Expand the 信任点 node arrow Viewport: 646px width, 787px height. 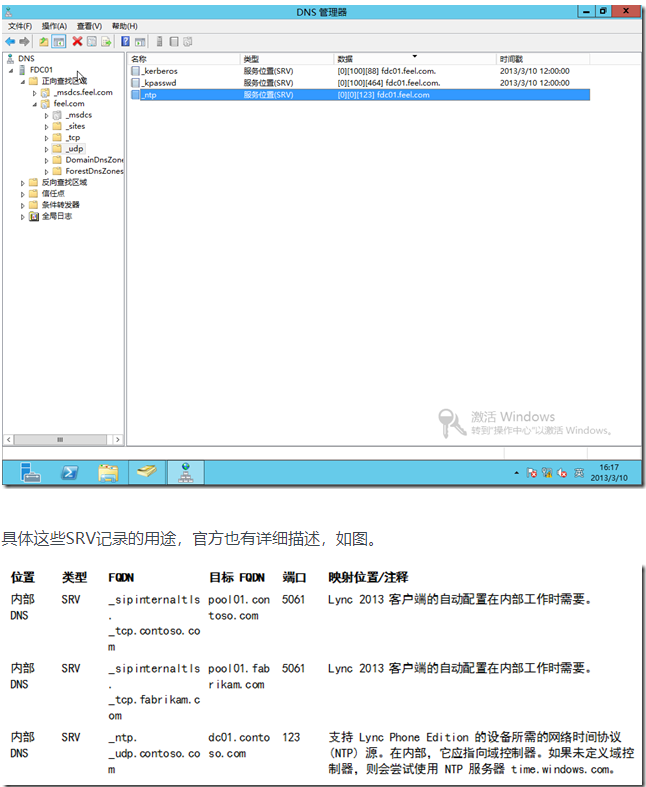(x=23, y=194)
